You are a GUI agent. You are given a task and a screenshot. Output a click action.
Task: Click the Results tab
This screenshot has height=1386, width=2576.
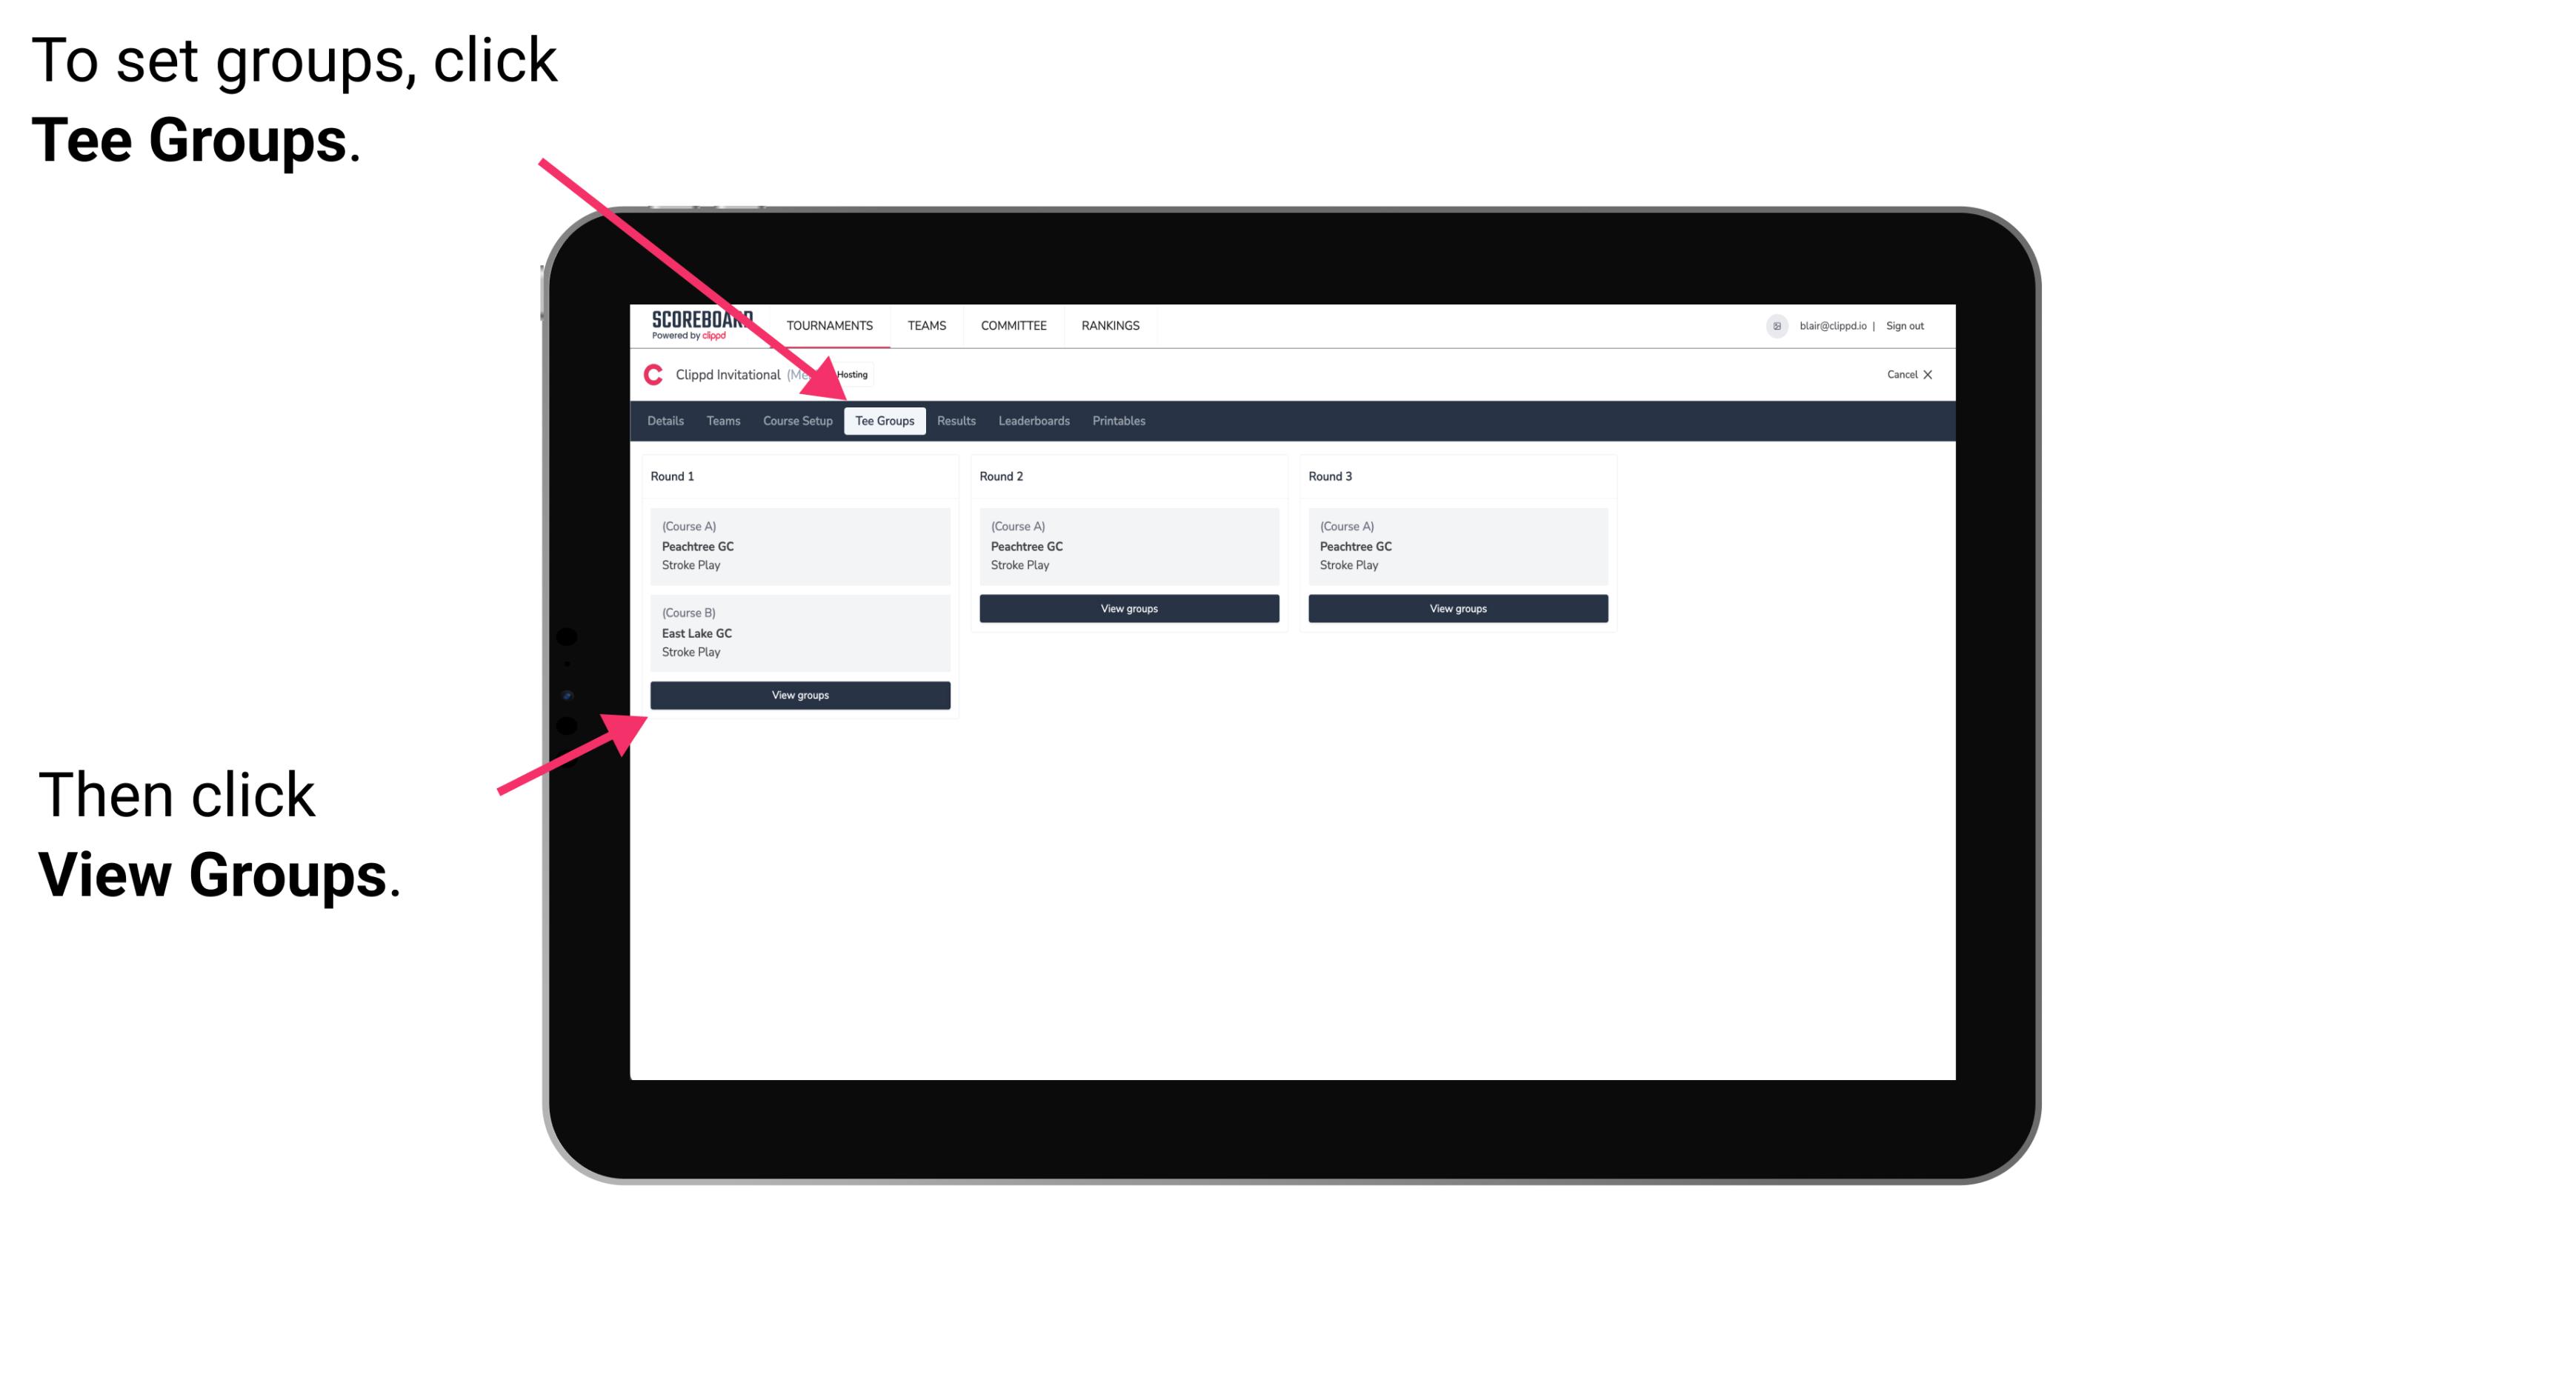pos(953,422)
